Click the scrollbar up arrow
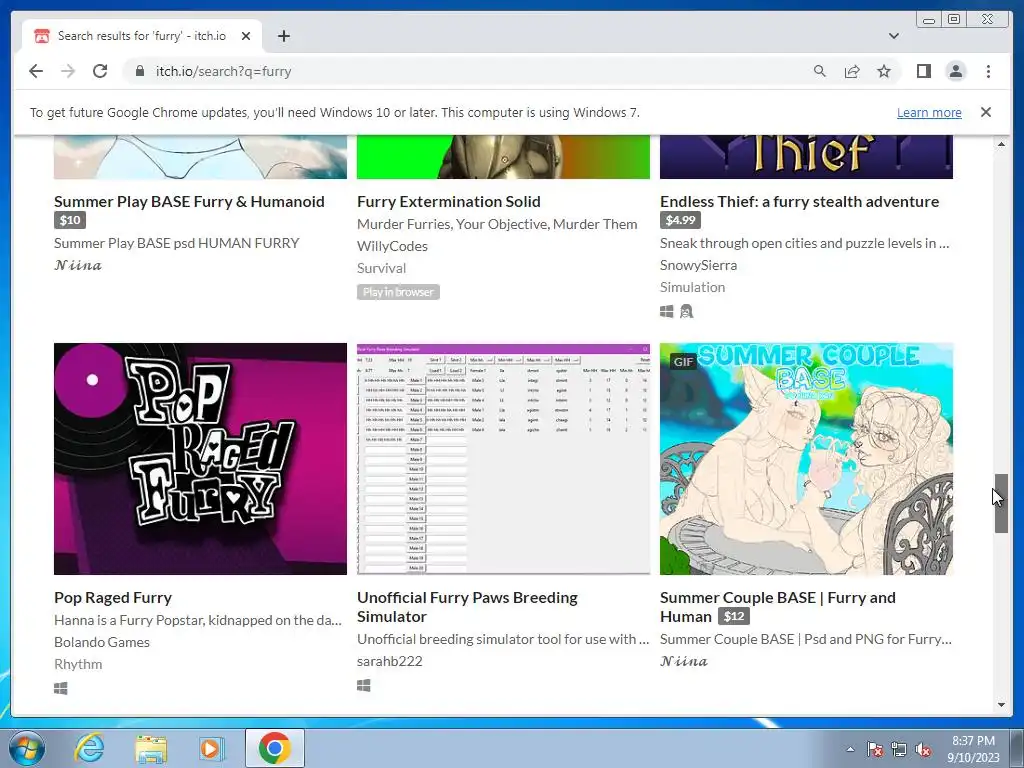 pyautogui.click(x=1001, y=144)
